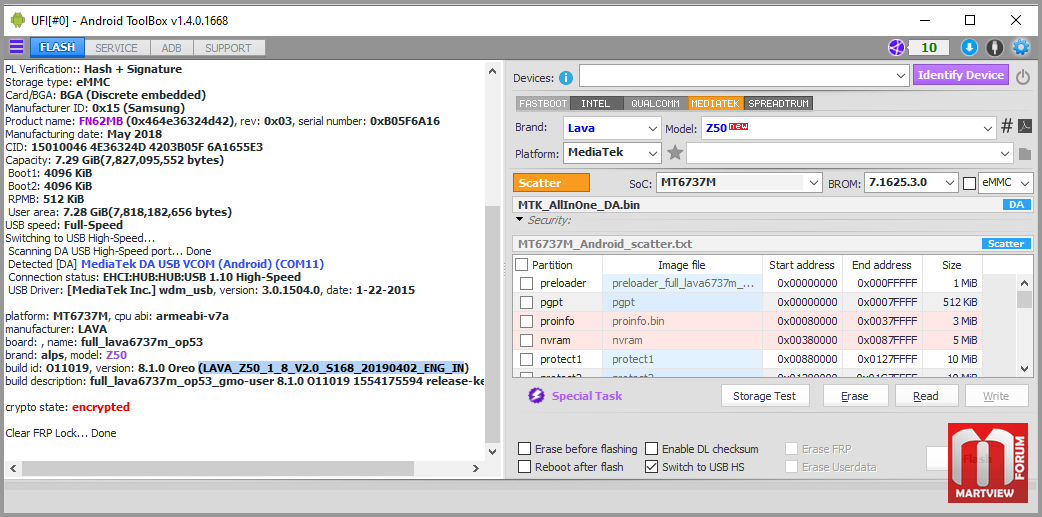Select the INTEL chipset tab
The image size is (1042, 517).
pyautogui.click(x=595, y=104)
